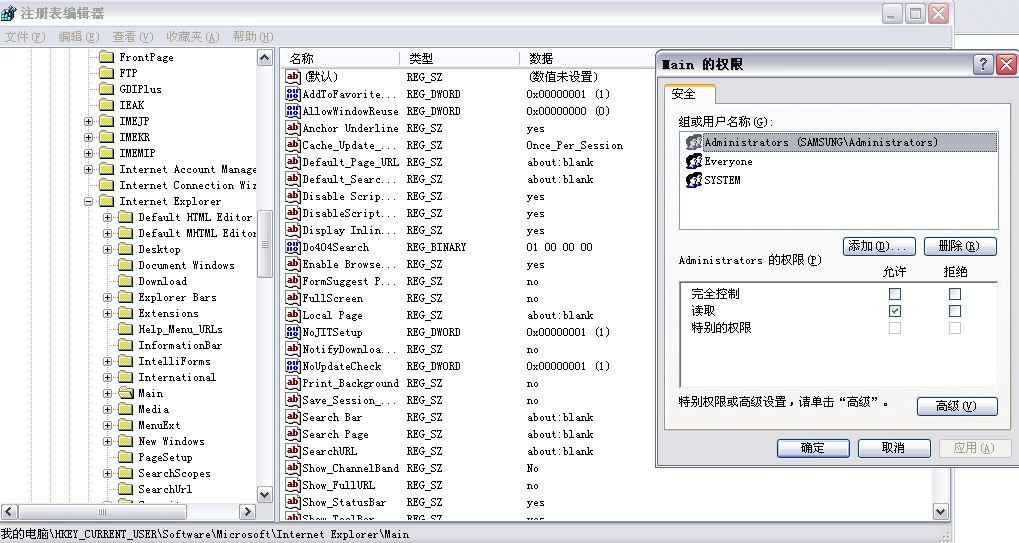Select the Document Windows folder icon
Image resolution: width=1019 pixels, height=543 pixels.
click(x=125, y=265)
